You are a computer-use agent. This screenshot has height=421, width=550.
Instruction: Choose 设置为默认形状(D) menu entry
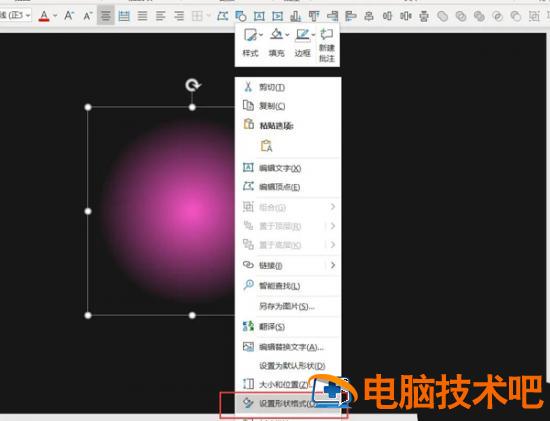pos(288,366)
